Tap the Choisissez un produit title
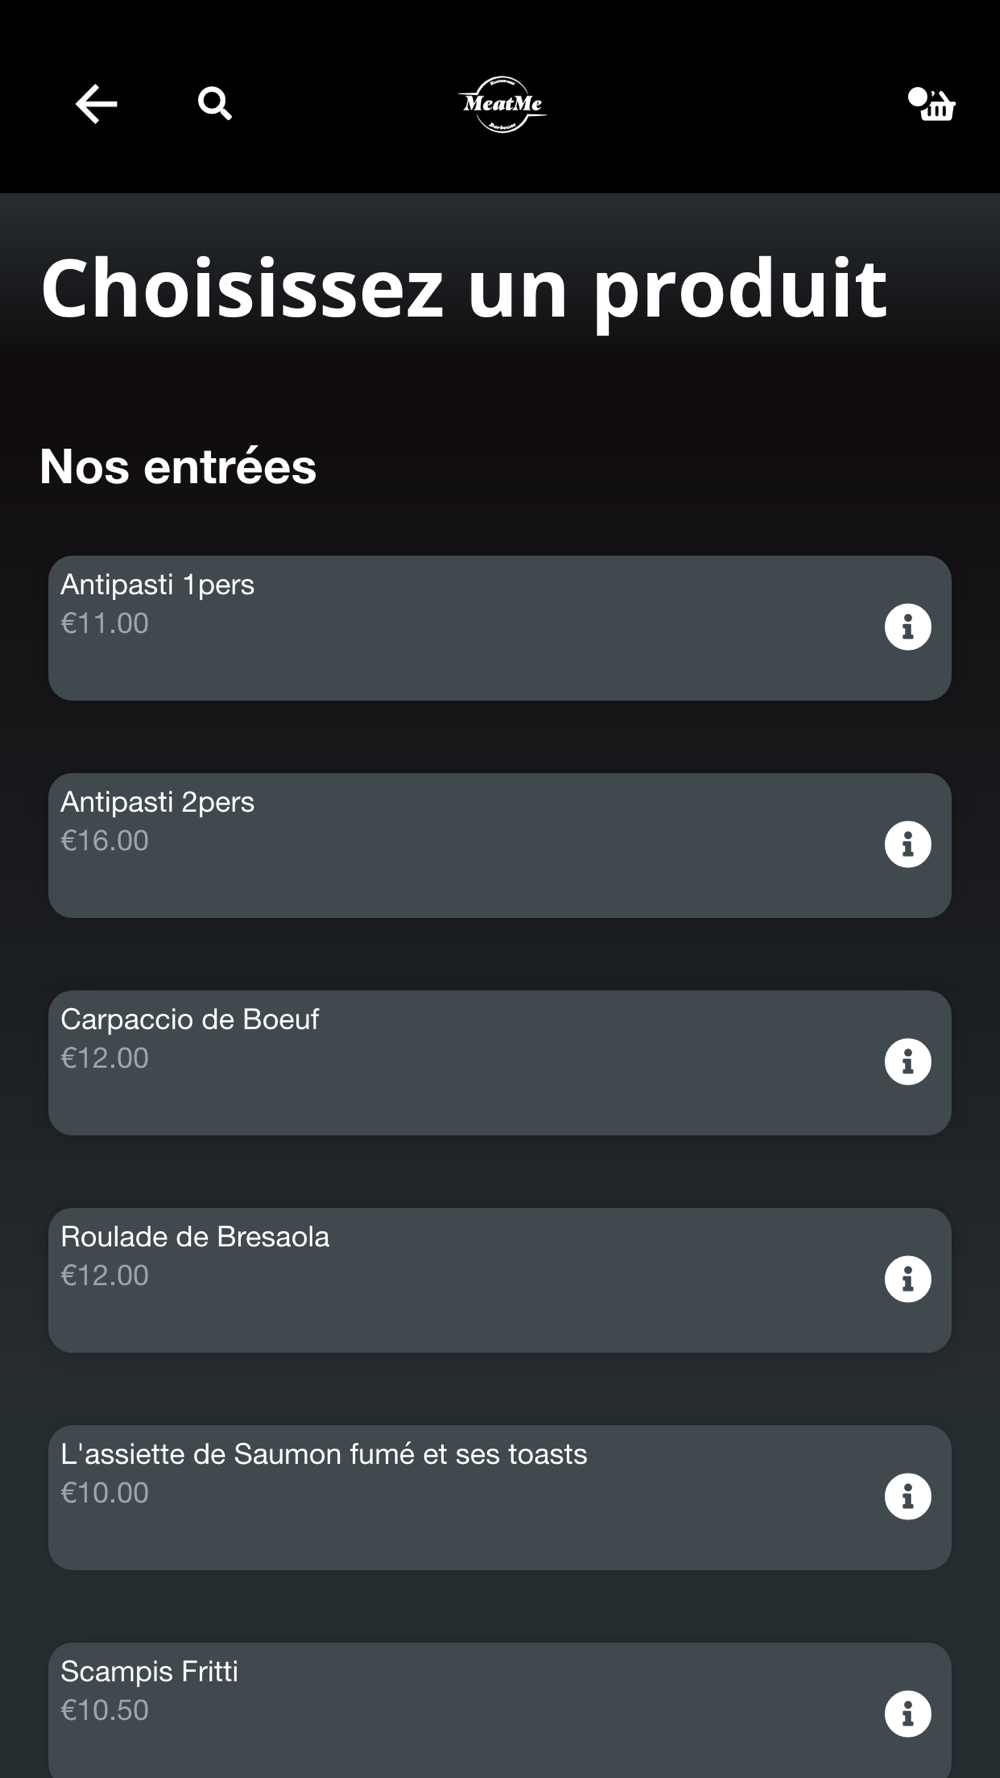1000x1778 pixels. click(x=463, y=288)
